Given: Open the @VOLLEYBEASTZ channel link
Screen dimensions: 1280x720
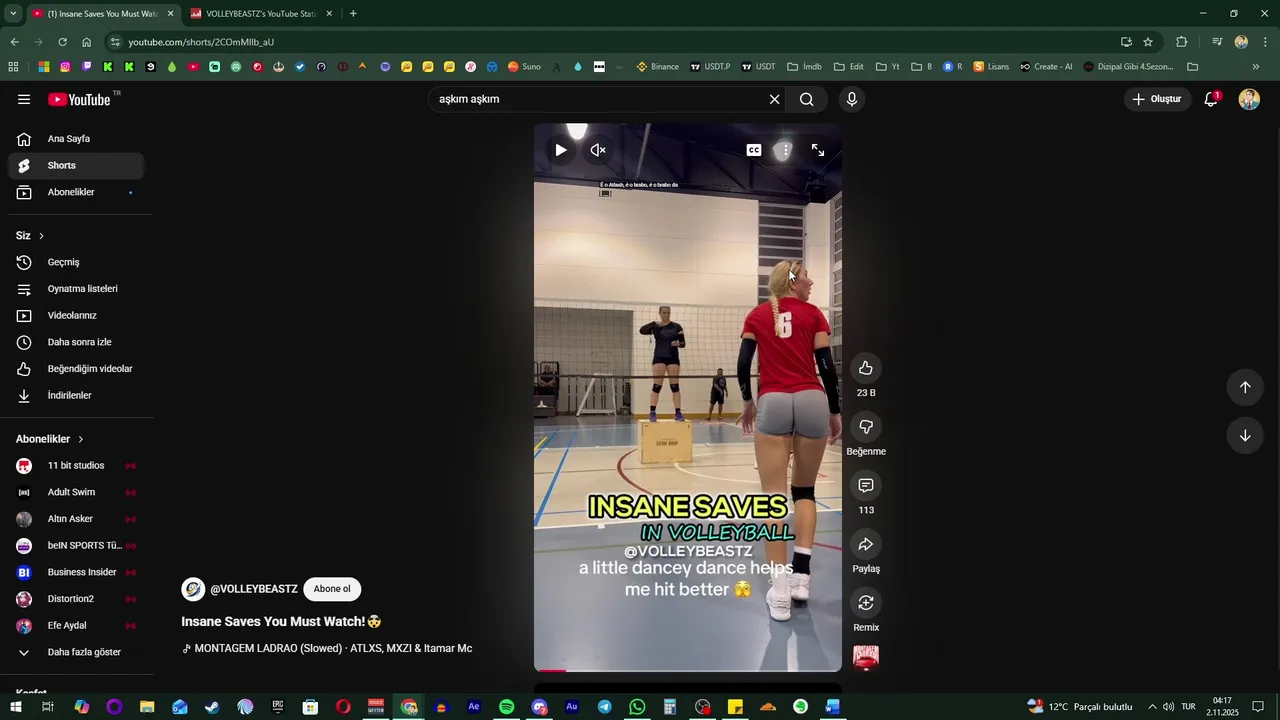Looking at the screenshot, I should point(254,589).
